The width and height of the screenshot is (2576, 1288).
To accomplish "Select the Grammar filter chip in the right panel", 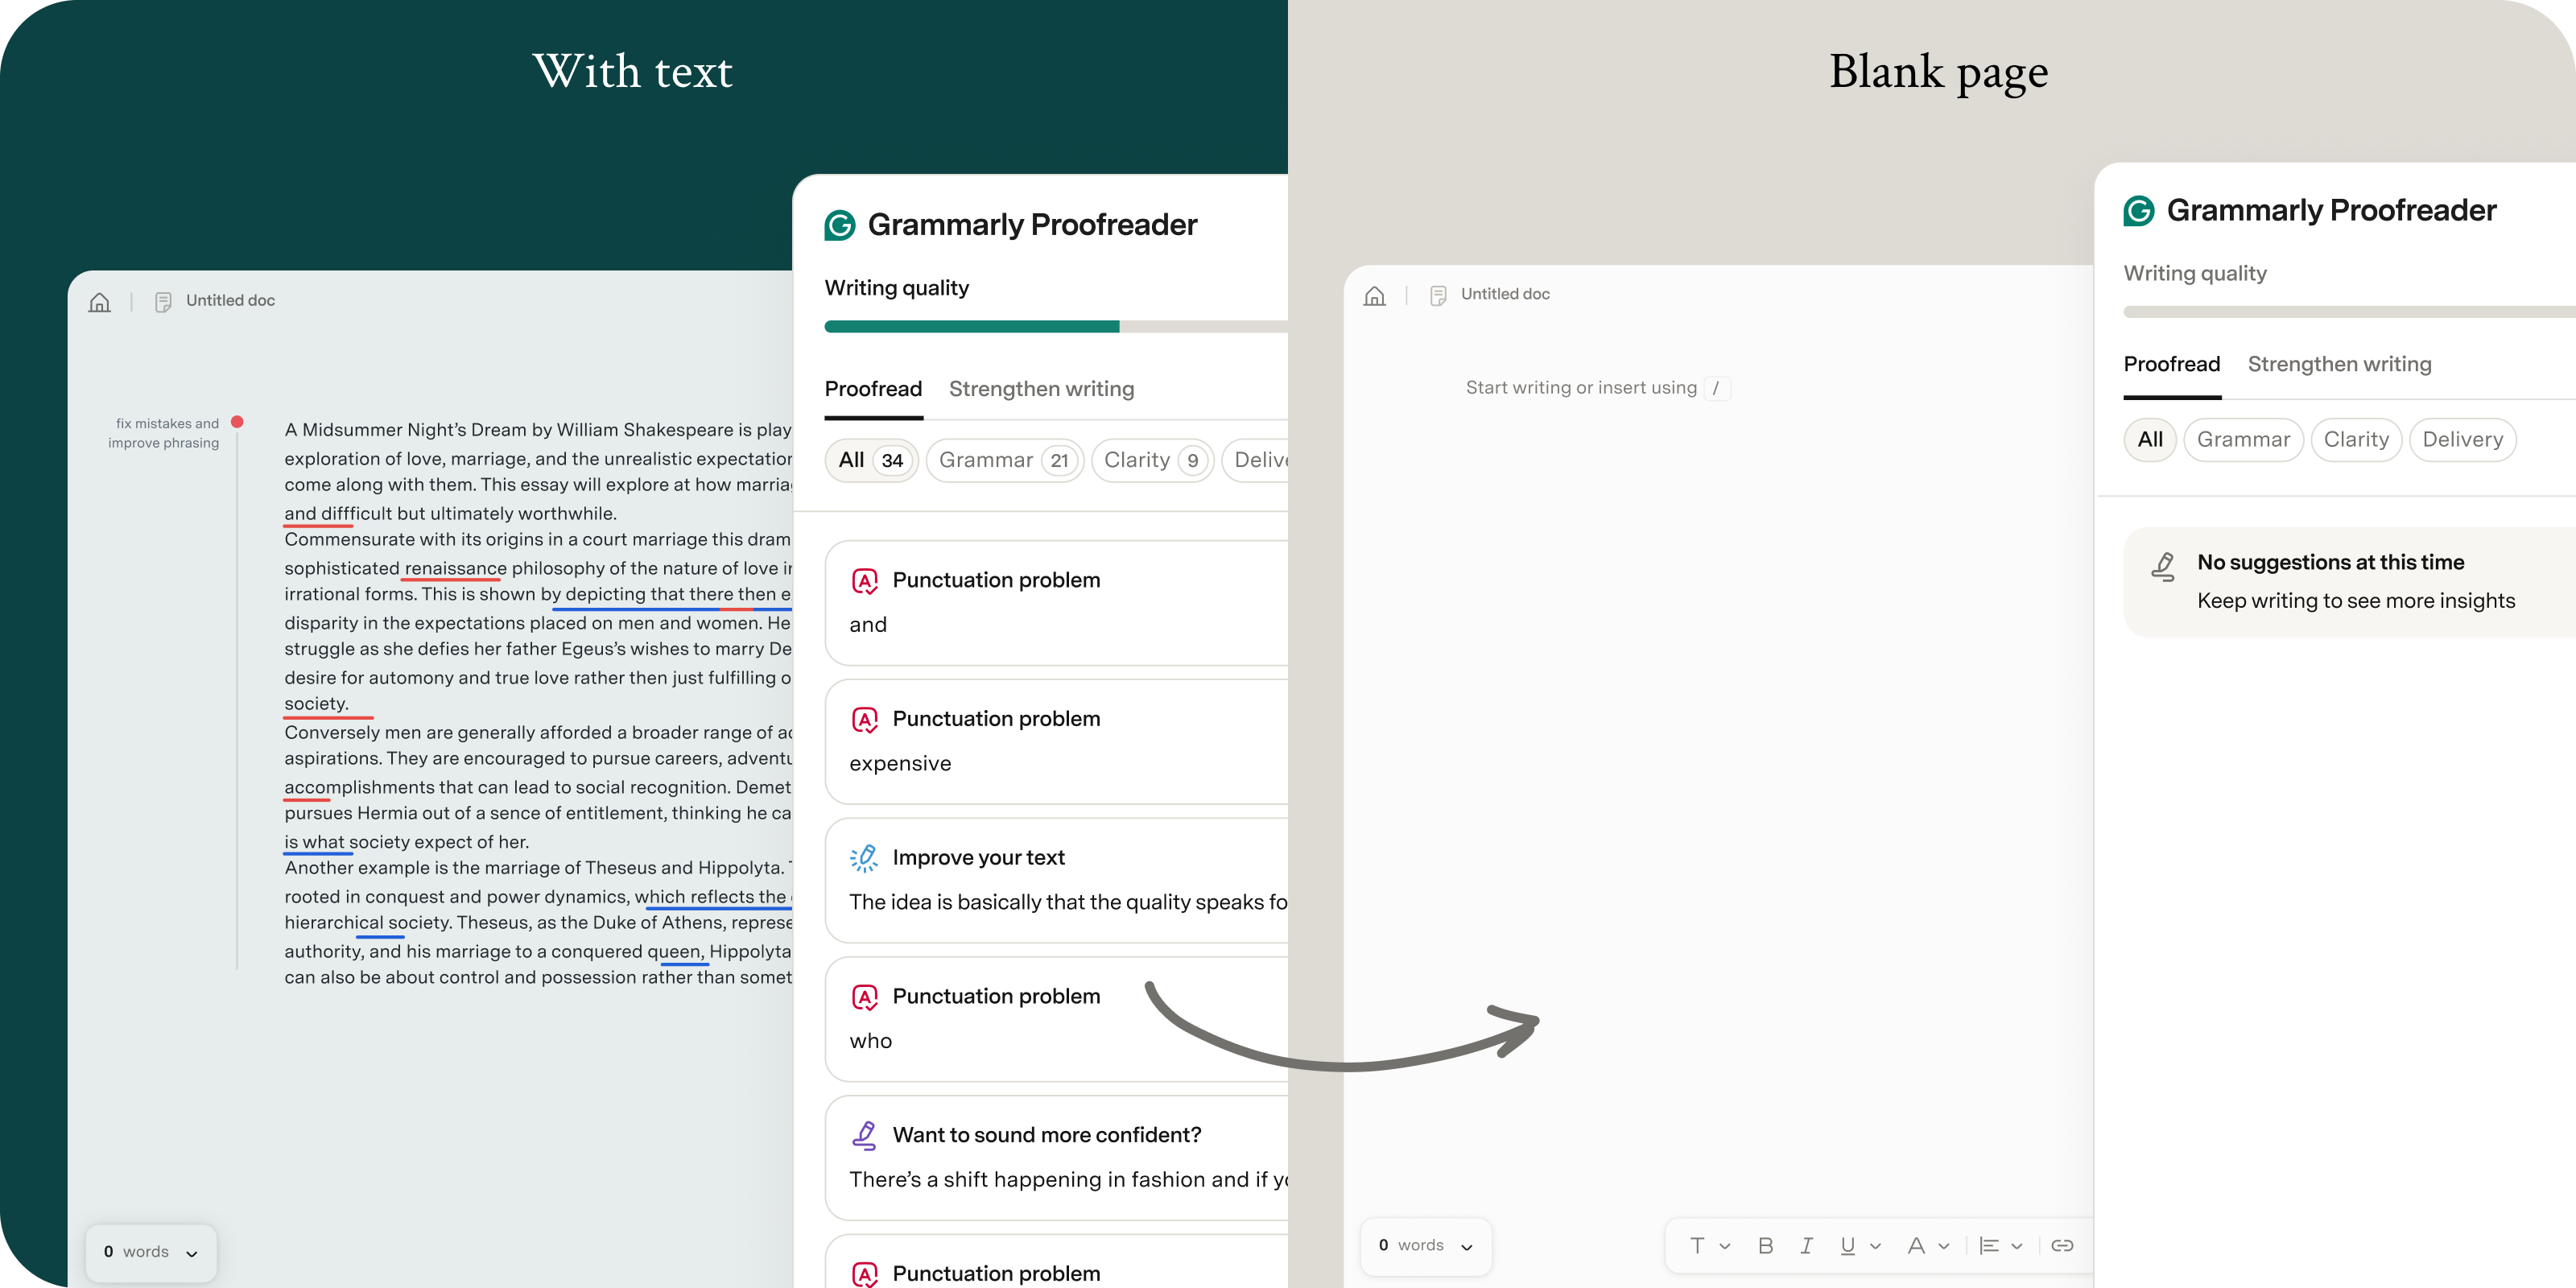I will [x=2243, y=439].
